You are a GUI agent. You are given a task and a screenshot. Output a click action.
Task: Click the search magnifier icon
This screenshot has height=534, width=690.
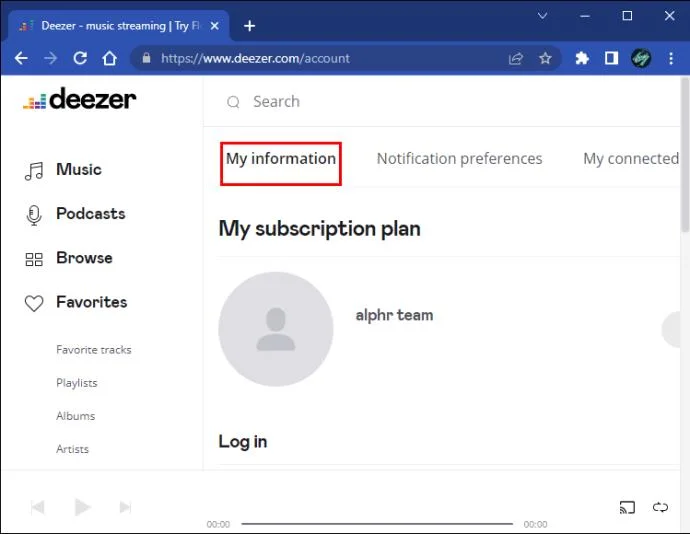233,102
